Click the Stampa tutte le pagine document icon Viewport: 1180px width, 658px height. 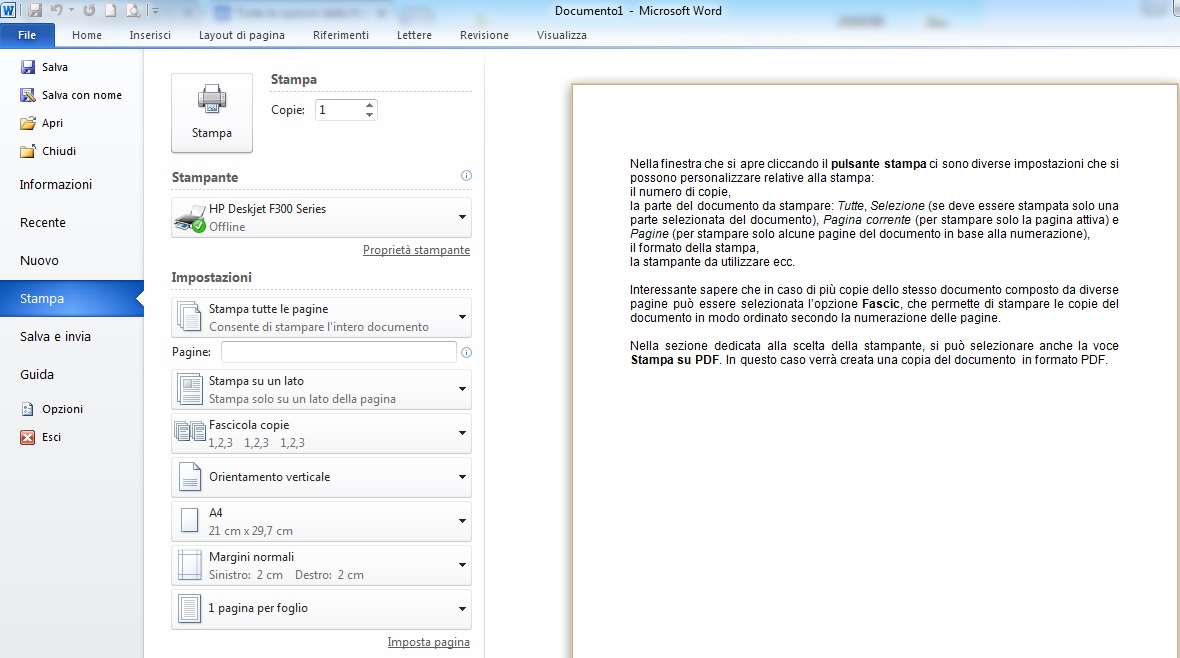pos(189,318)
